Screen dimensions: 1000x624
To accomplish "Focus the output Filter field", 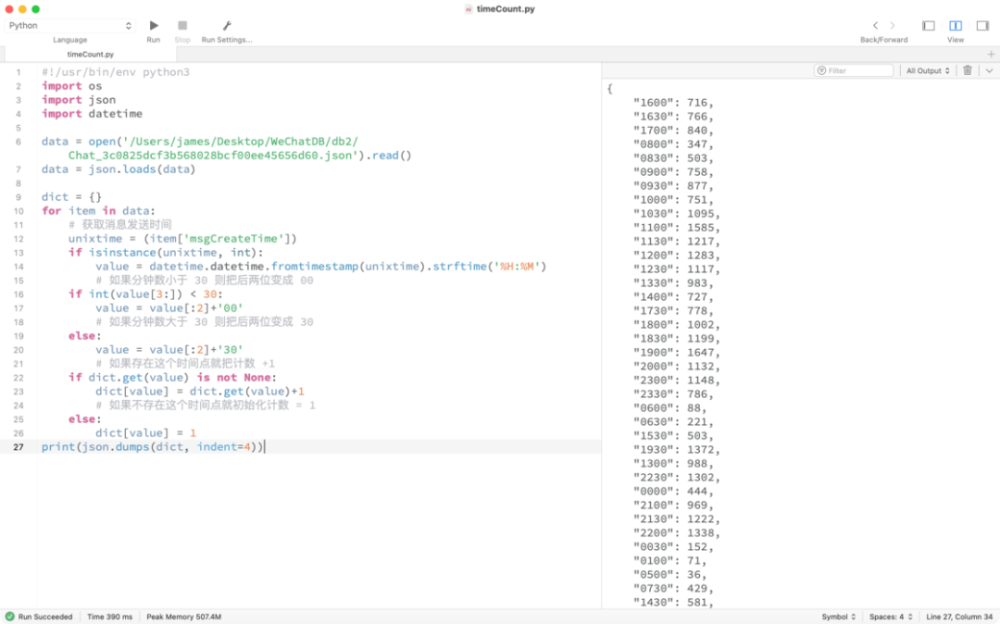I will [854, 71].
